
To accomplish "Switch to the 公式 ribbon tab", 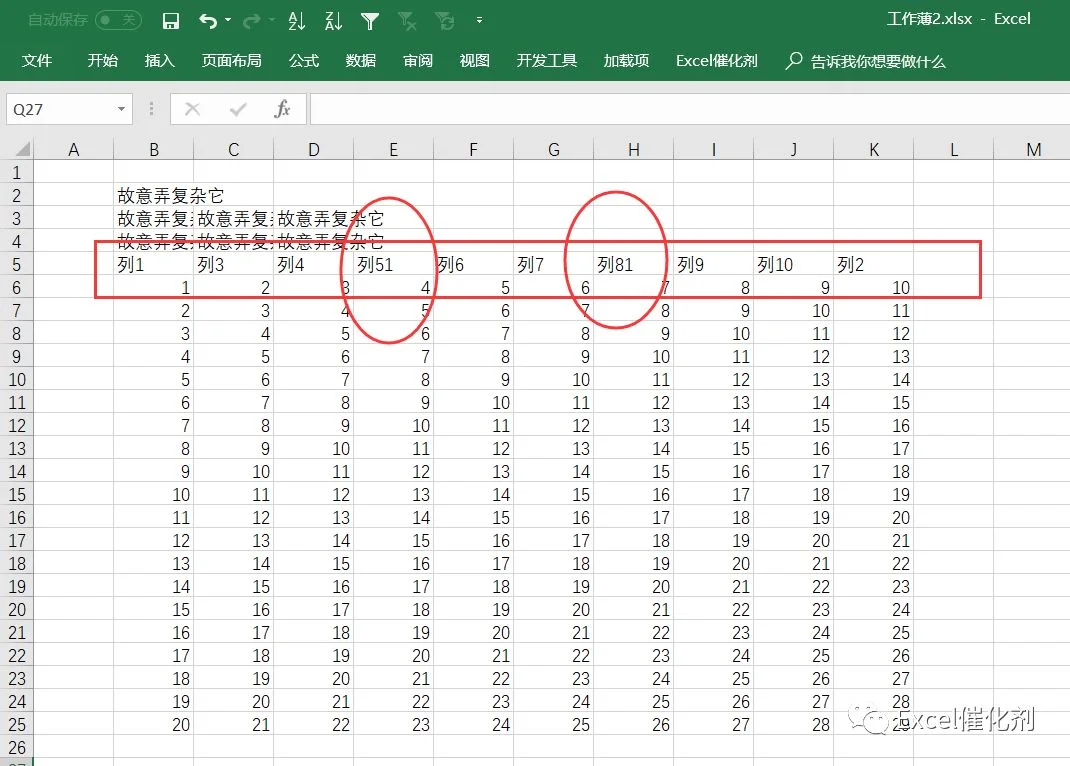I will pos(304,61).
